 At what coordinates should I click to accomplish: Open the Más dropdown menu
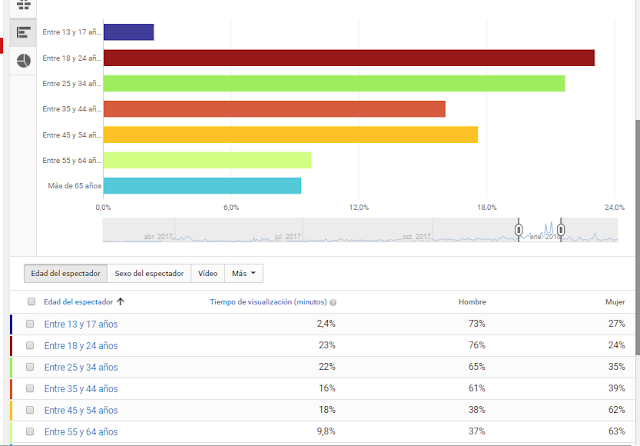click(245, 273)
